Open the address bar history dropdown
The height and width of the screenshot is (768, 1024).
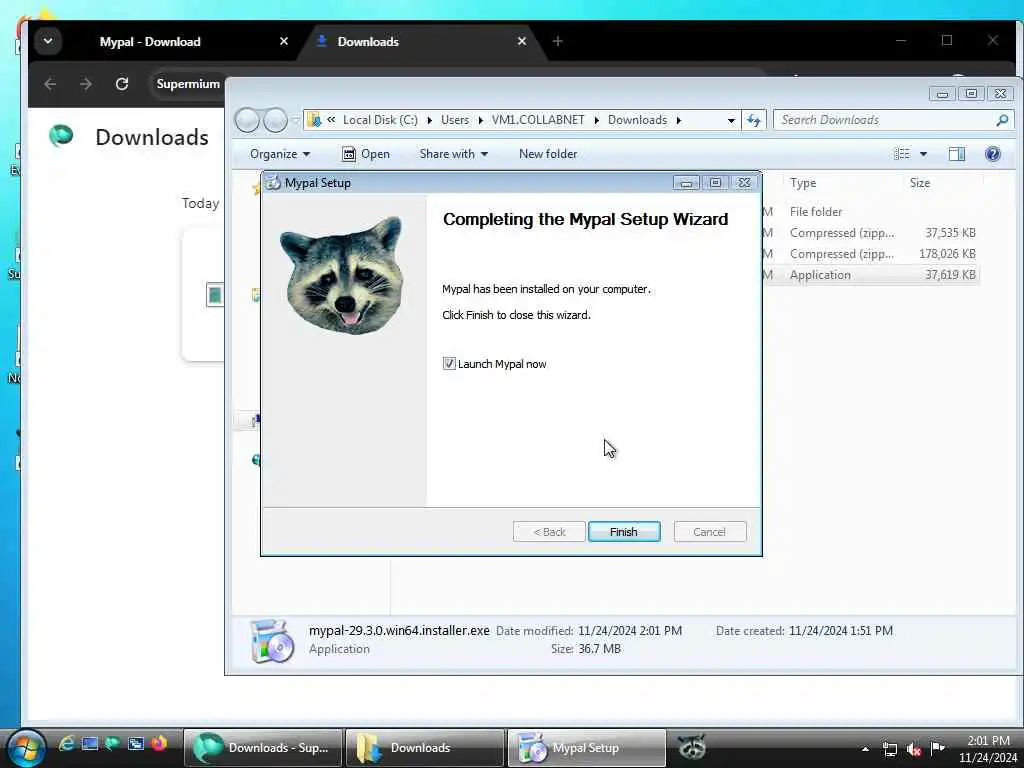pos(731,120)
